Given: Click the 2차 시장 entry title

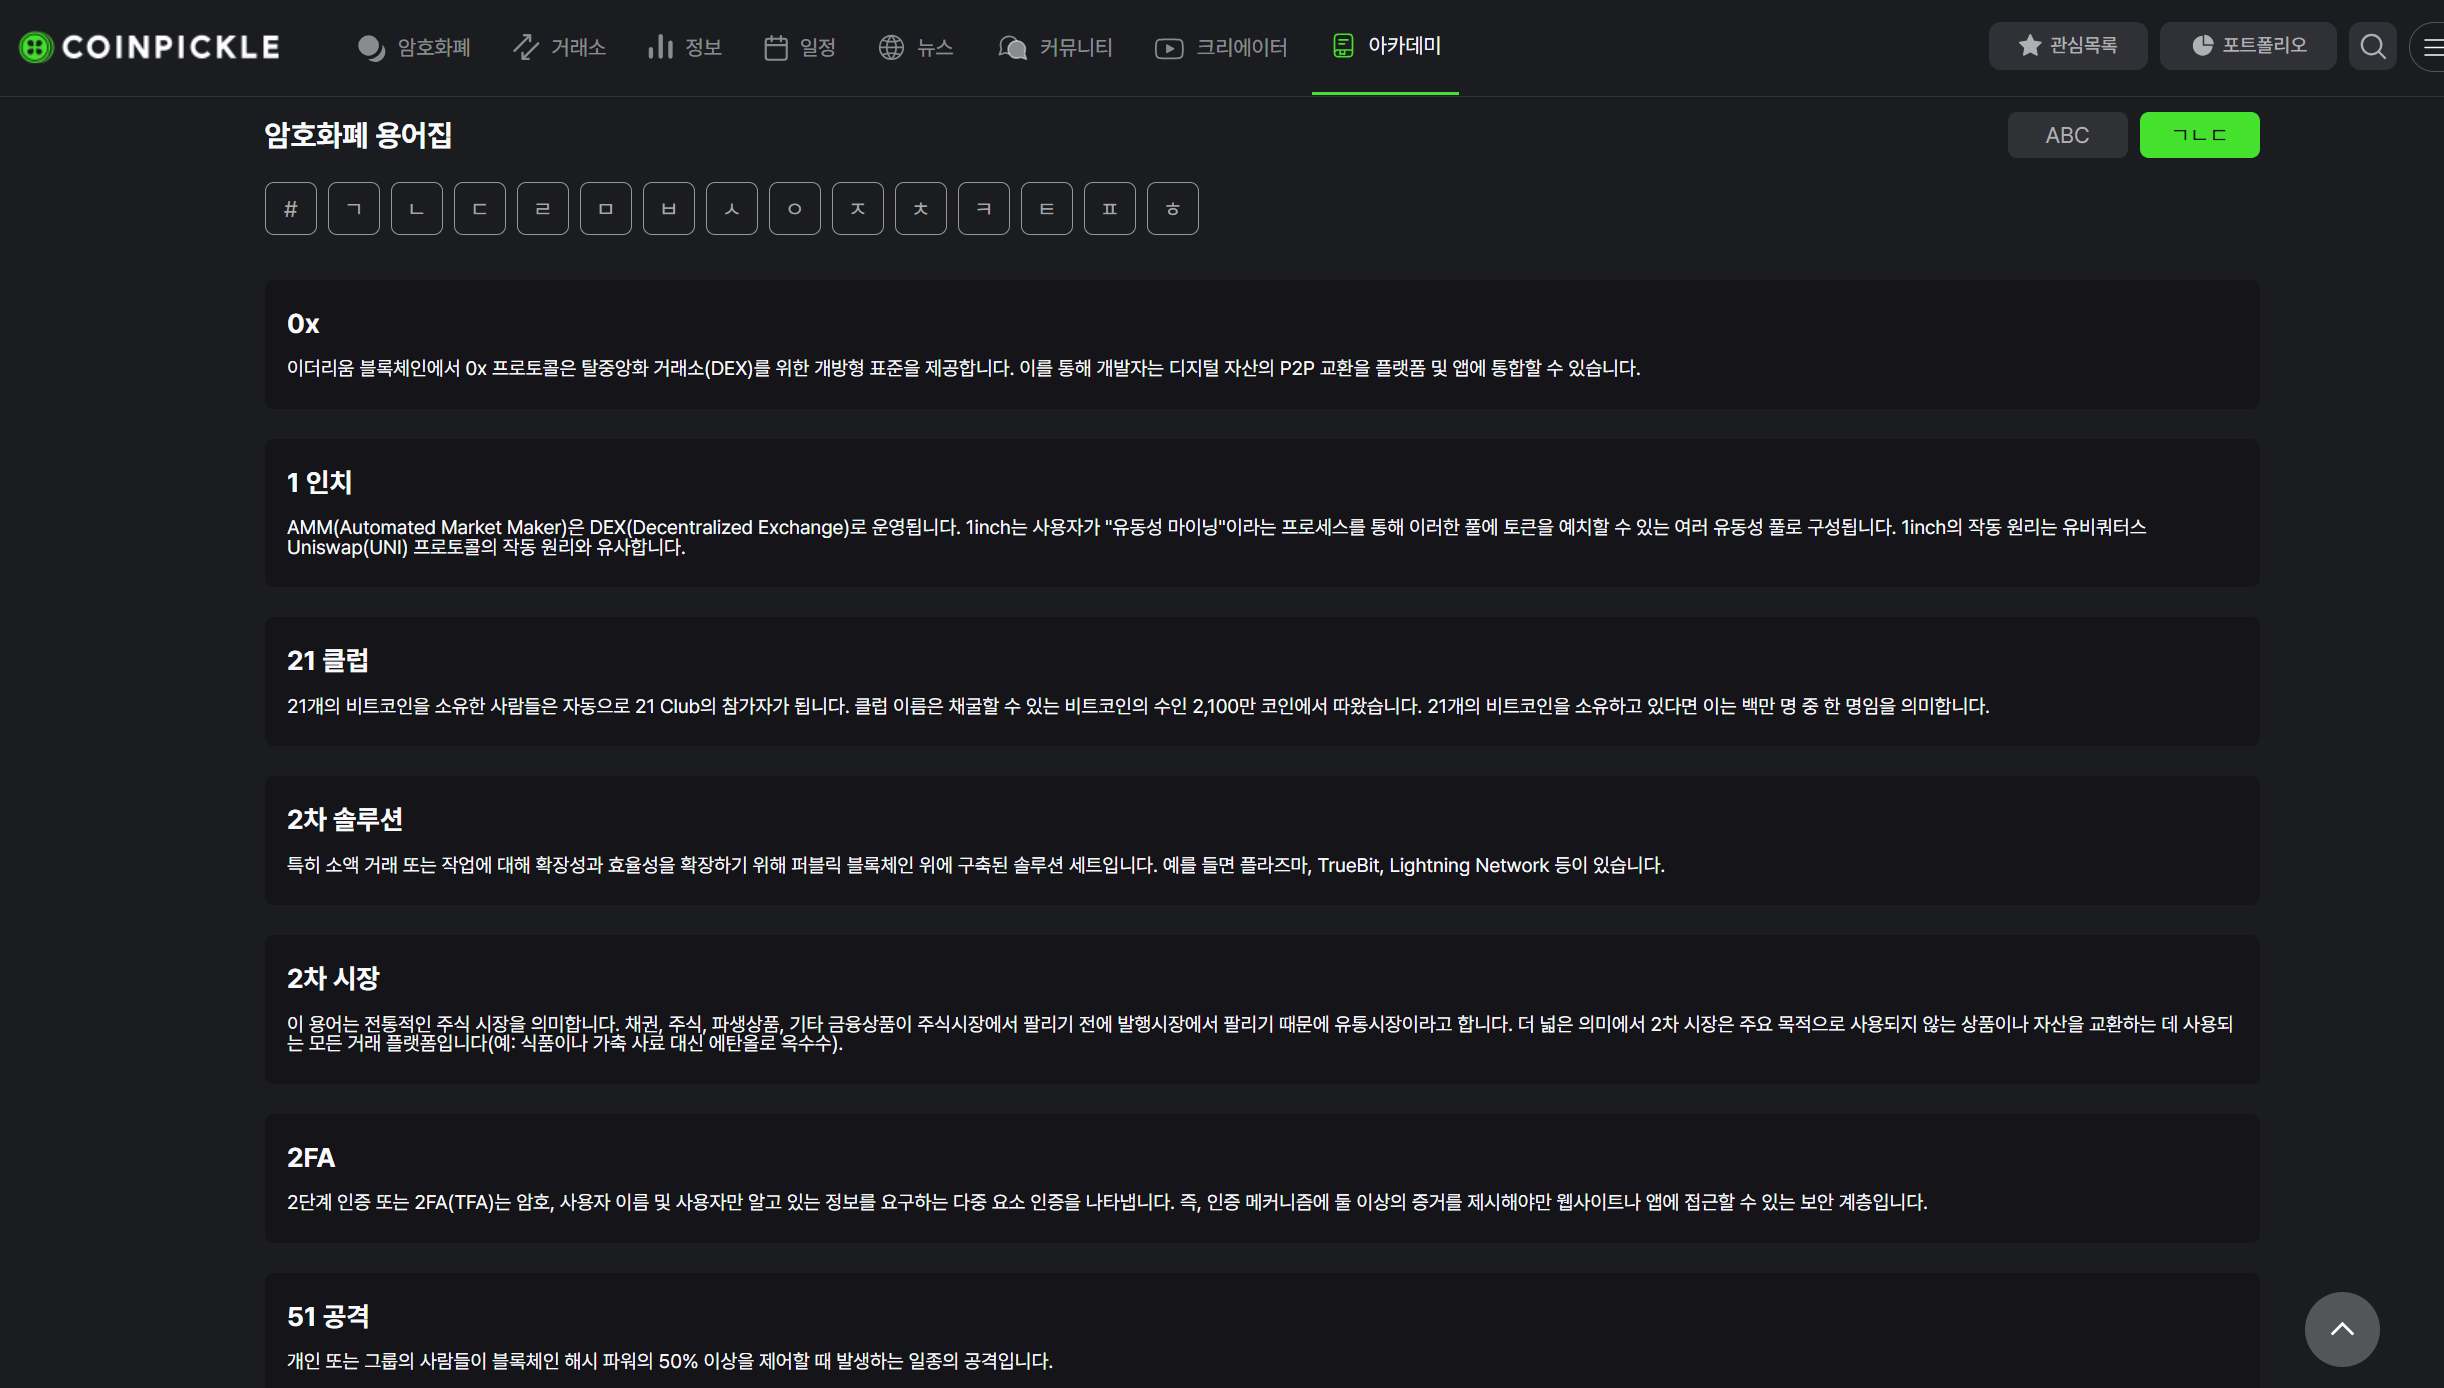Looking at the screenshot, I should pos(333,978).
